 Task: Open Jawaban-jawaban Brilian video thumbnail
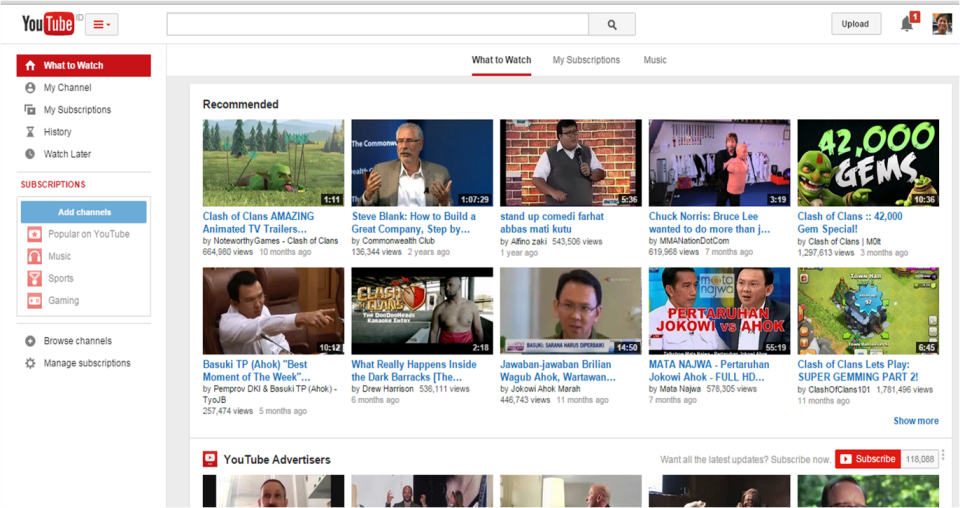(571, 311)
